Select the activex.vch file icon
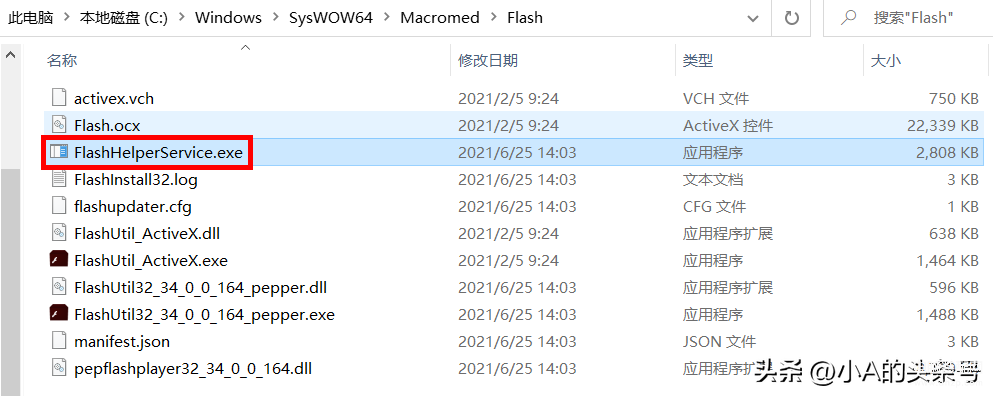Viewport: 993px width, 396px height. point(58,98)
